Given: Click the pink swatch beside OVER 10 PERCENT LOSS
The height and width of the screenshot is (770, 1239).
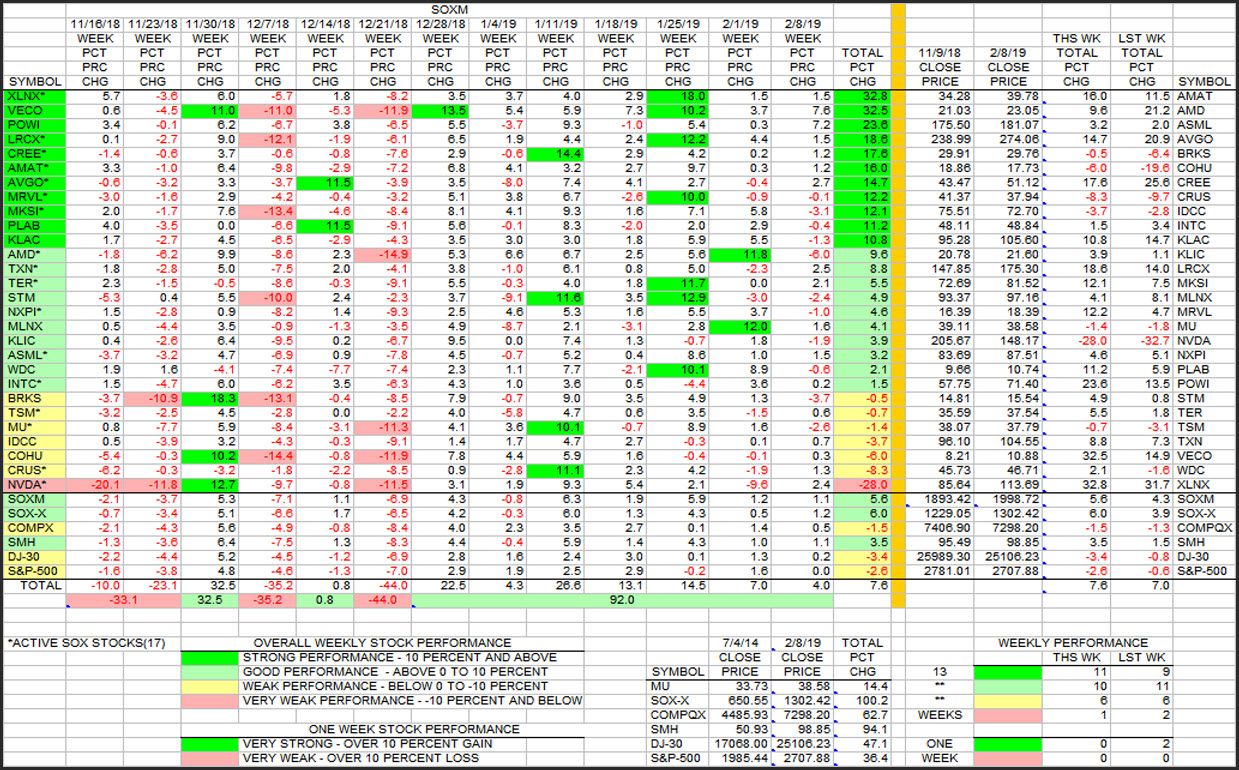Looking at the screenshot, I should (x=210, y=758).
